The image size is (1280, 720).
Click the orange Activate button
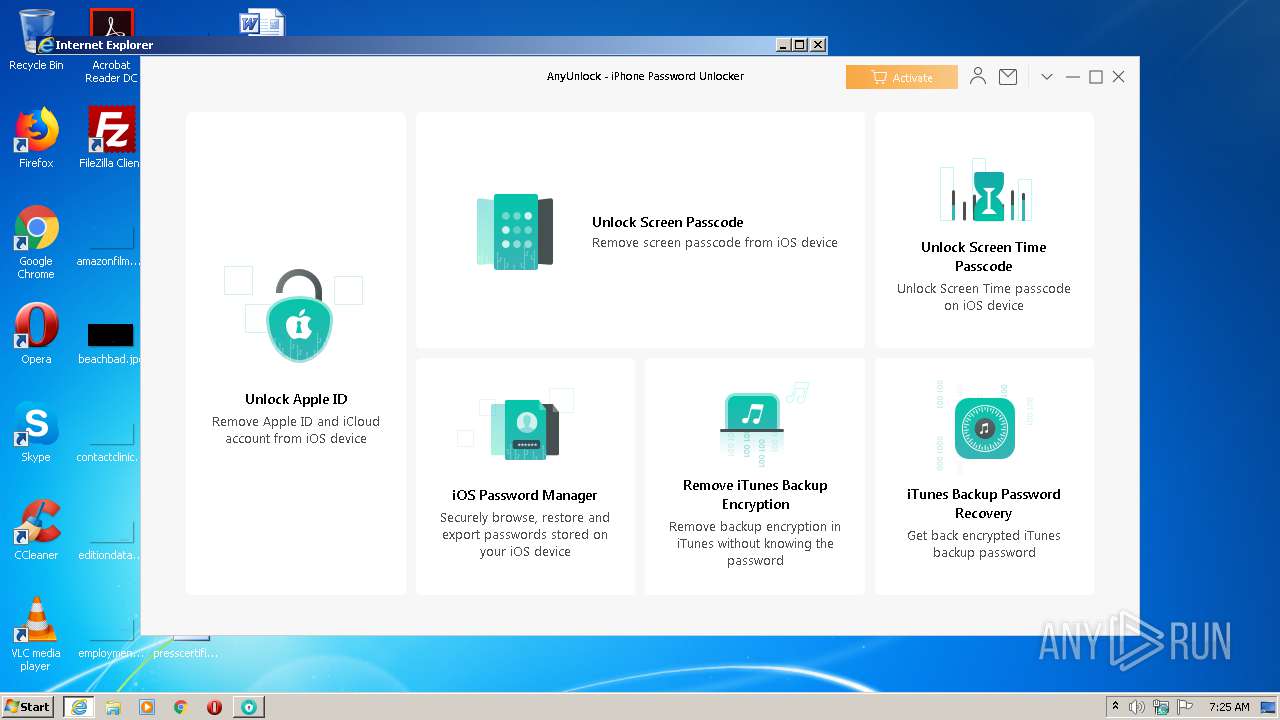(x=901, y=77)
